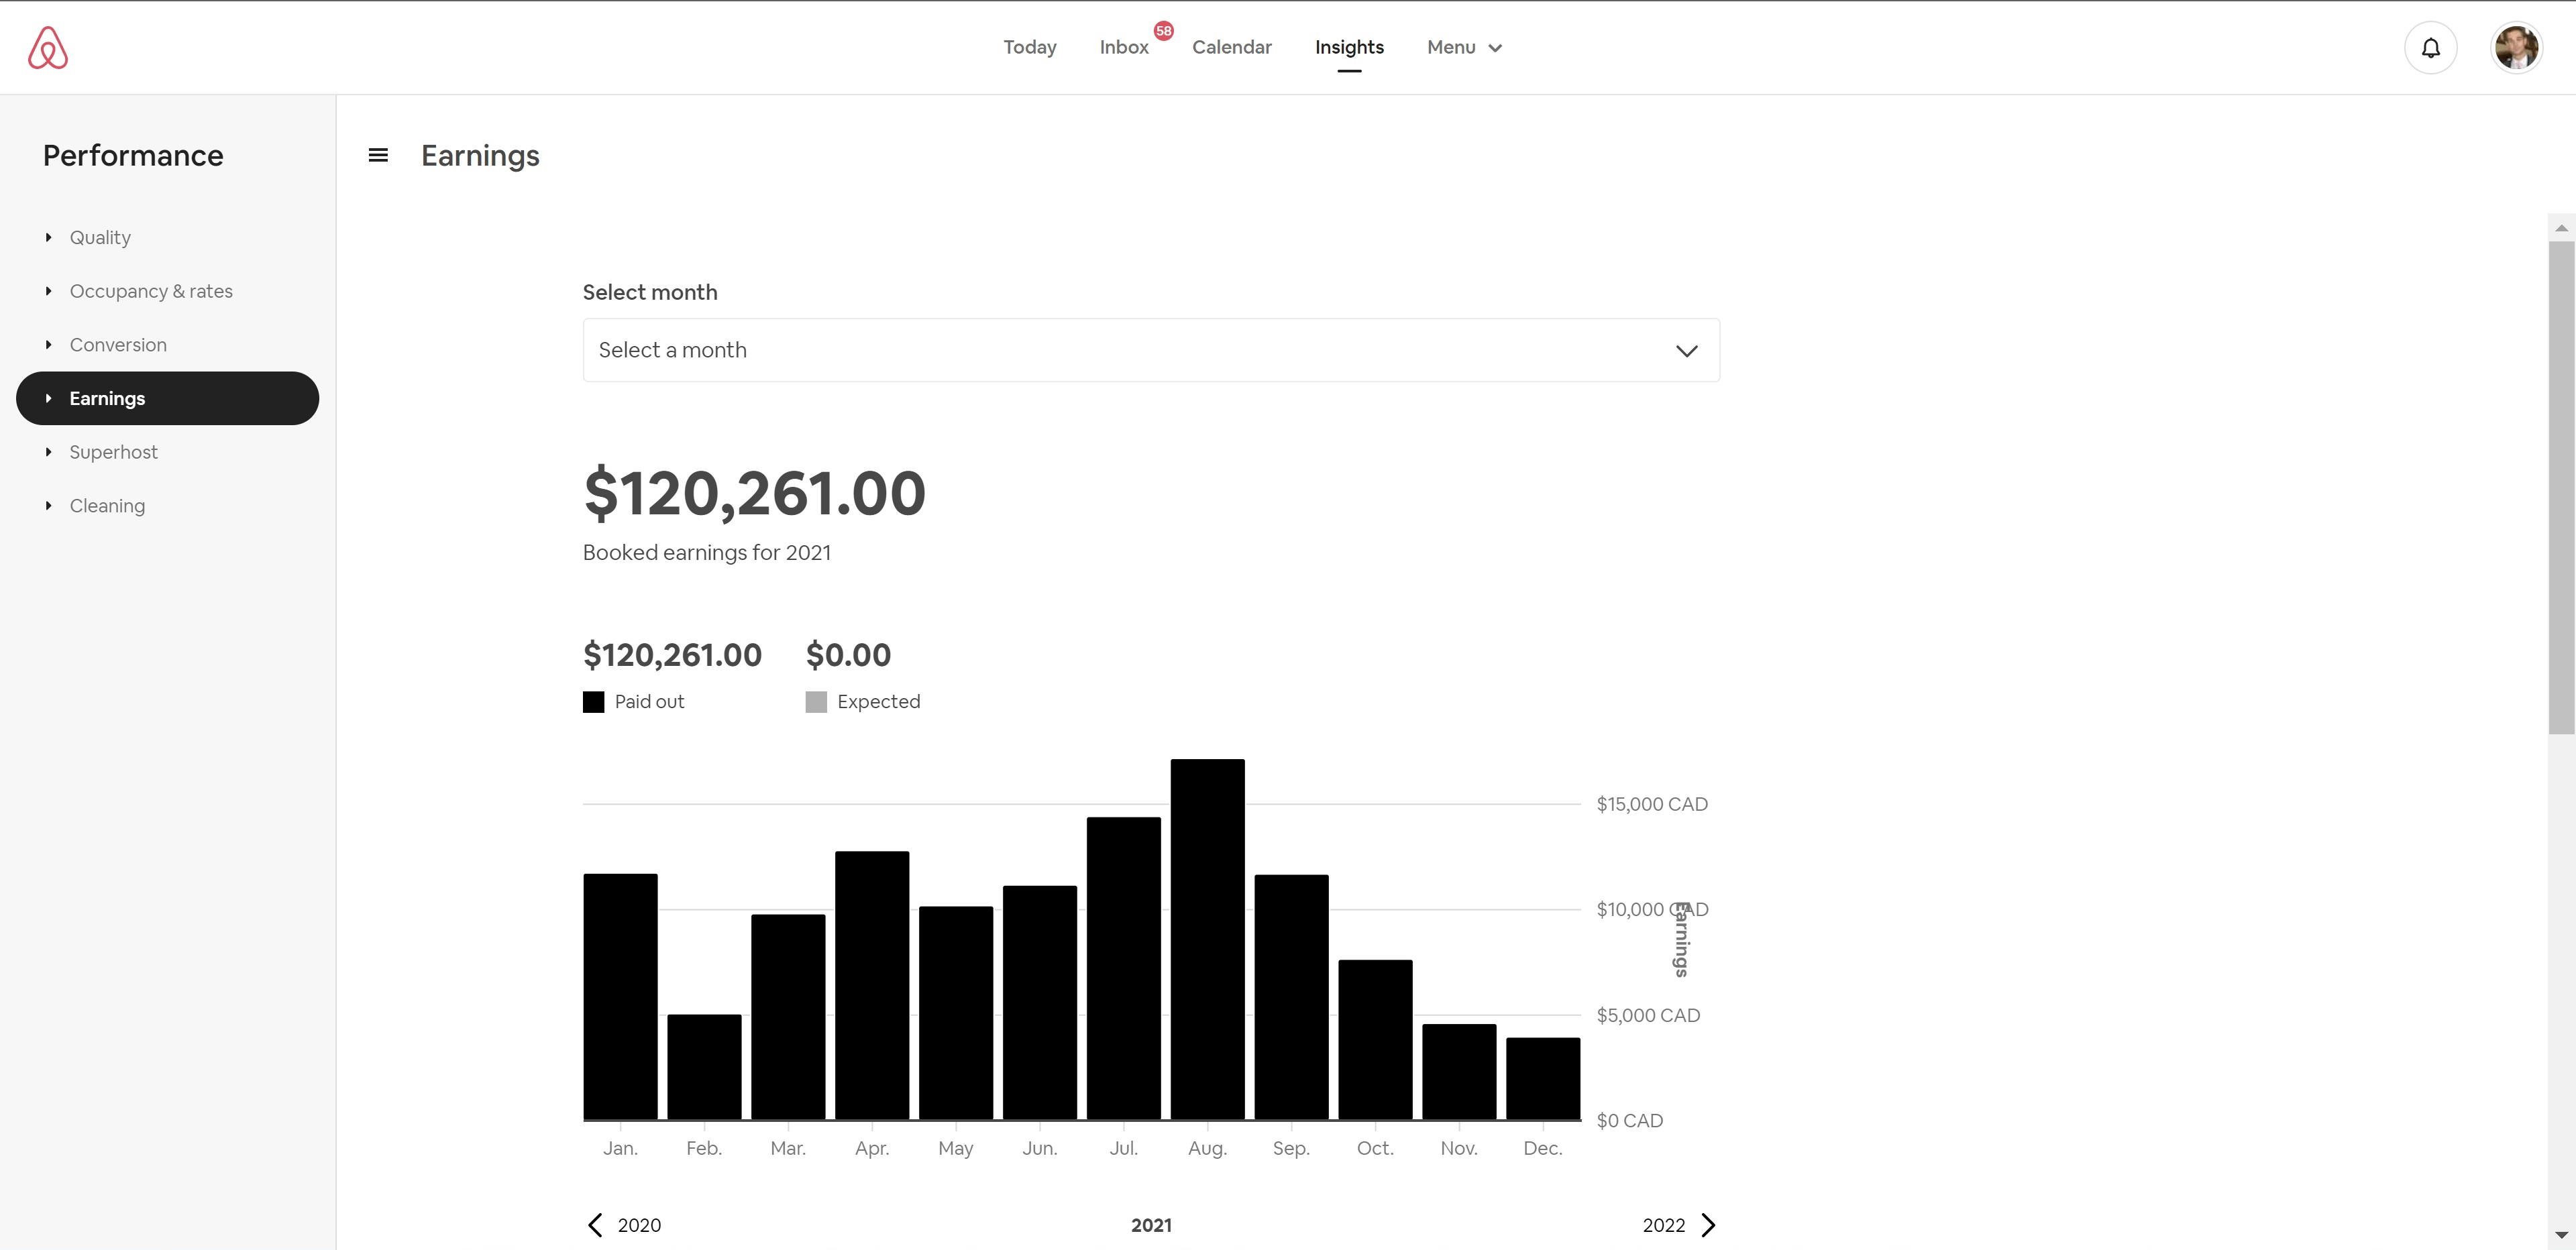
Task: Go to next year 2022 arrow
Action: coord(1708,1225)
